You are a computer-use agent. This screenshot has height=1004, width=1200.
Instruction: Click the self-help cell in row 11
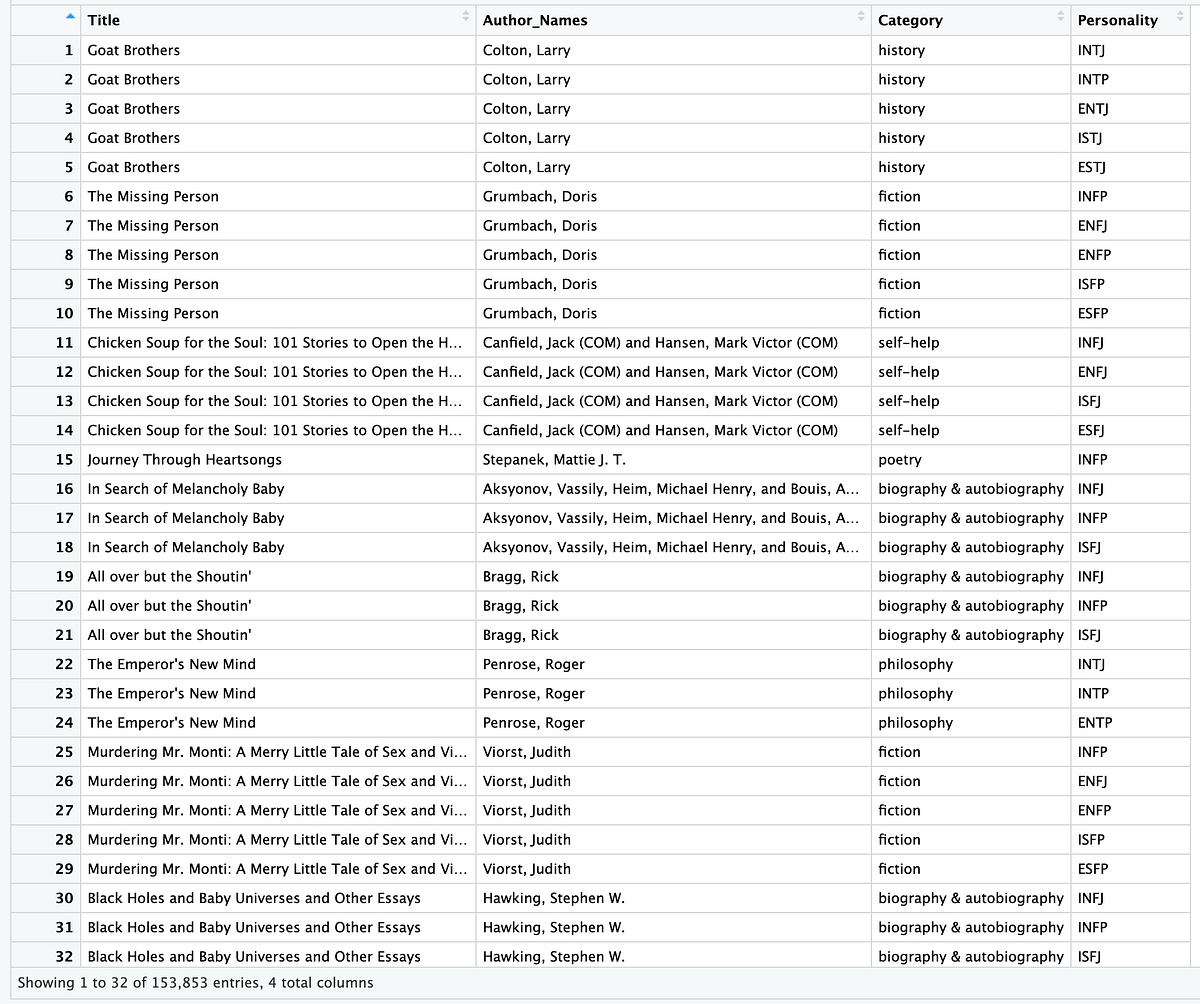pyautogui.click(x=971, y=342)
